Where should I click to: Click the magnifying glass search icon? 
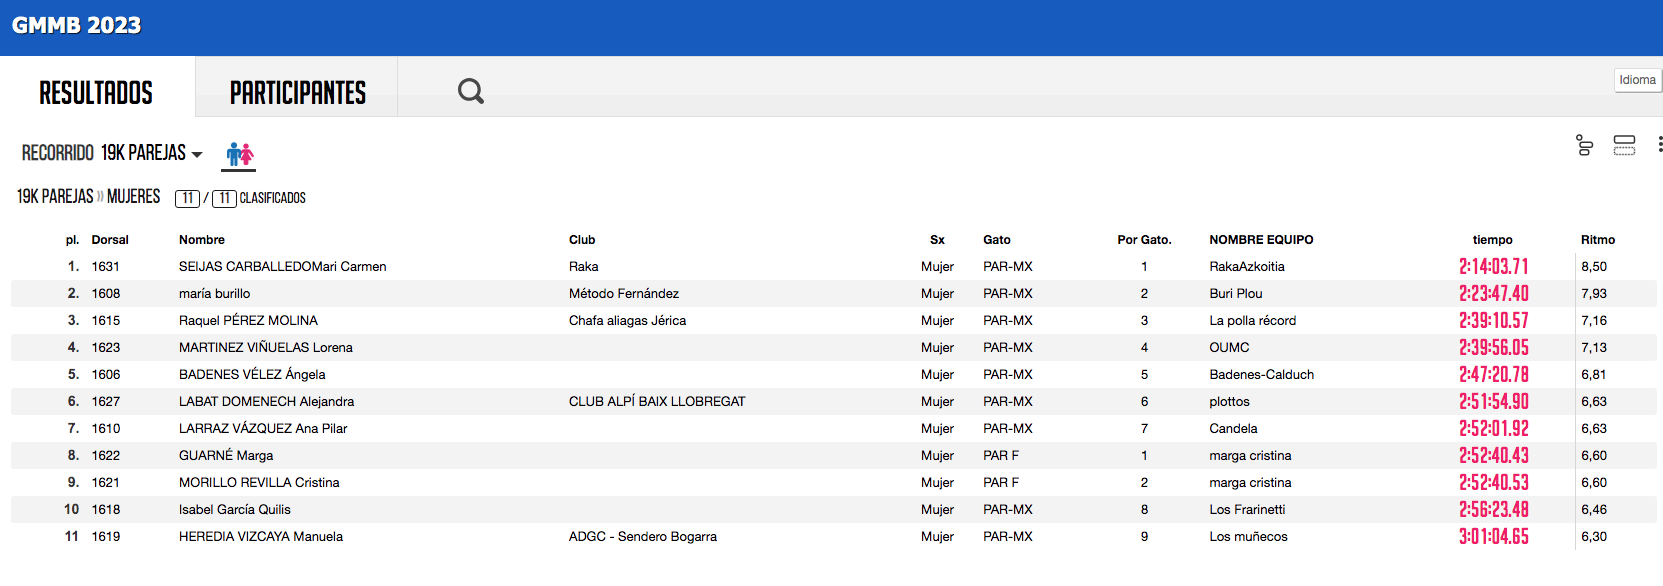(x=470, y=91)
